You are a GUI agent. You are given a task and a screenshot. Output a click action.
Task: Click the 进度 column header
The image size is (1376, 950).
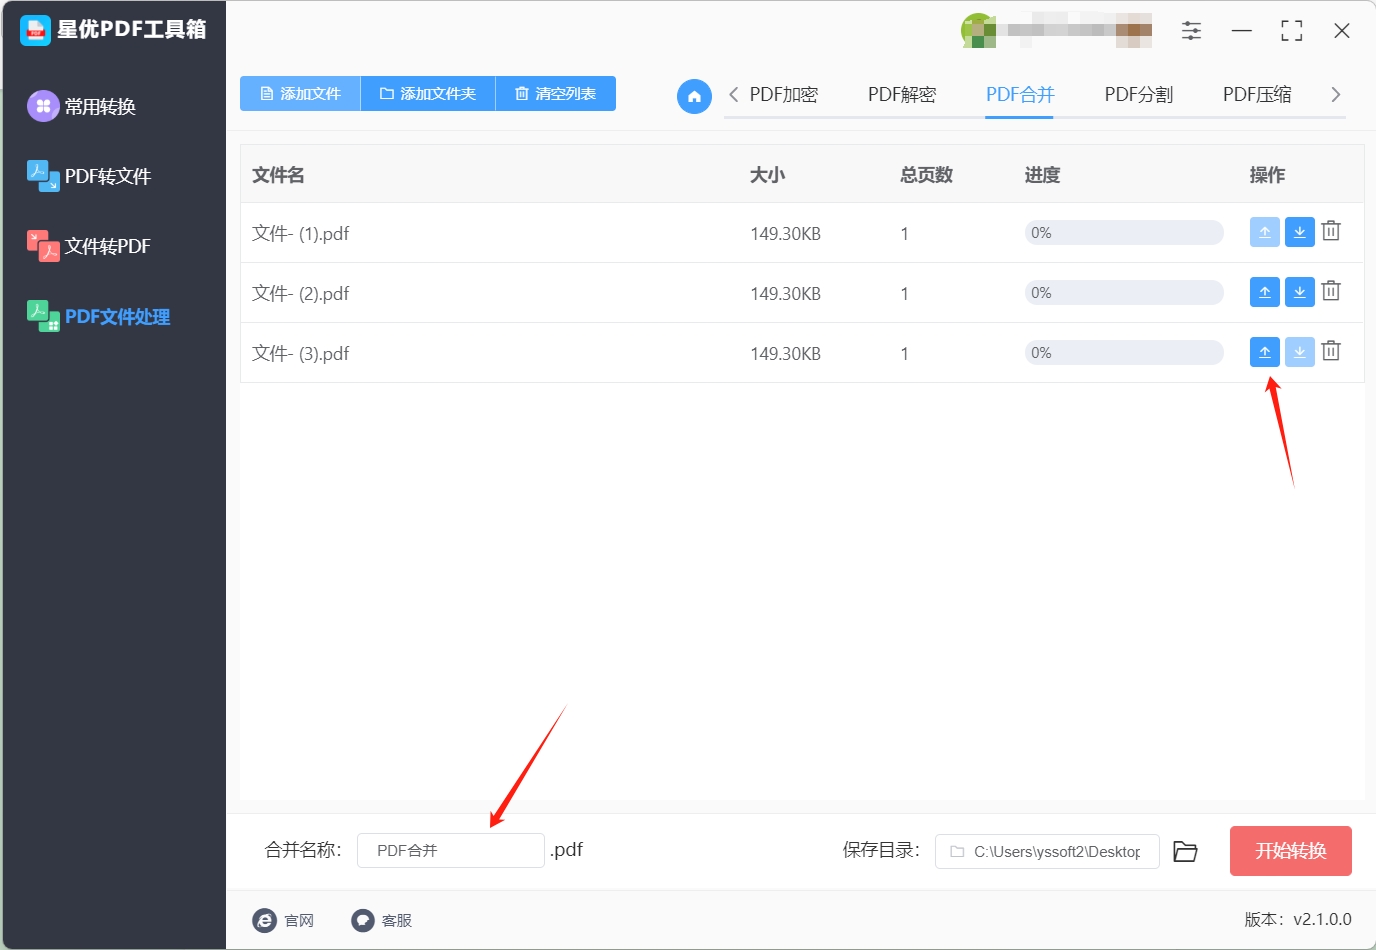click(1042, 175)
